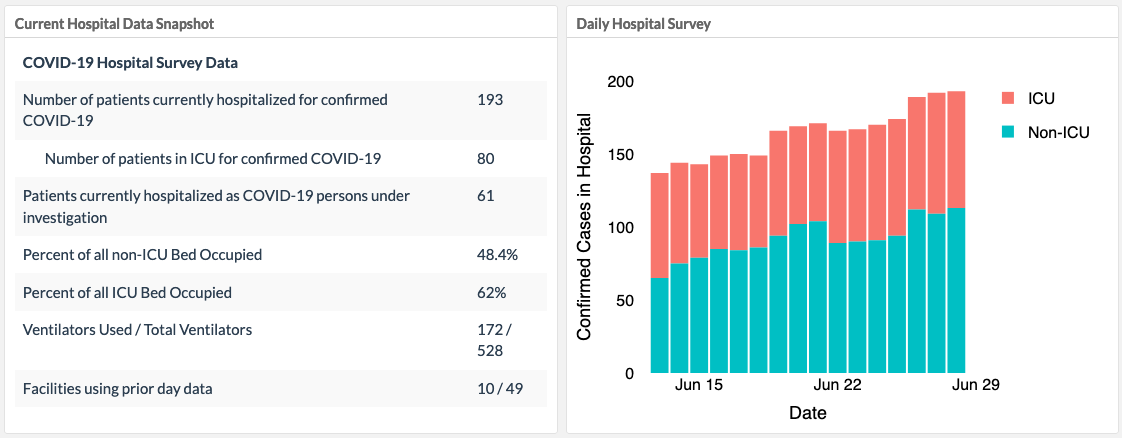Screen dimensions: 1122x438
Task: Click the Confirmed Cases in Hospital axis title
Action: (585, 227)
